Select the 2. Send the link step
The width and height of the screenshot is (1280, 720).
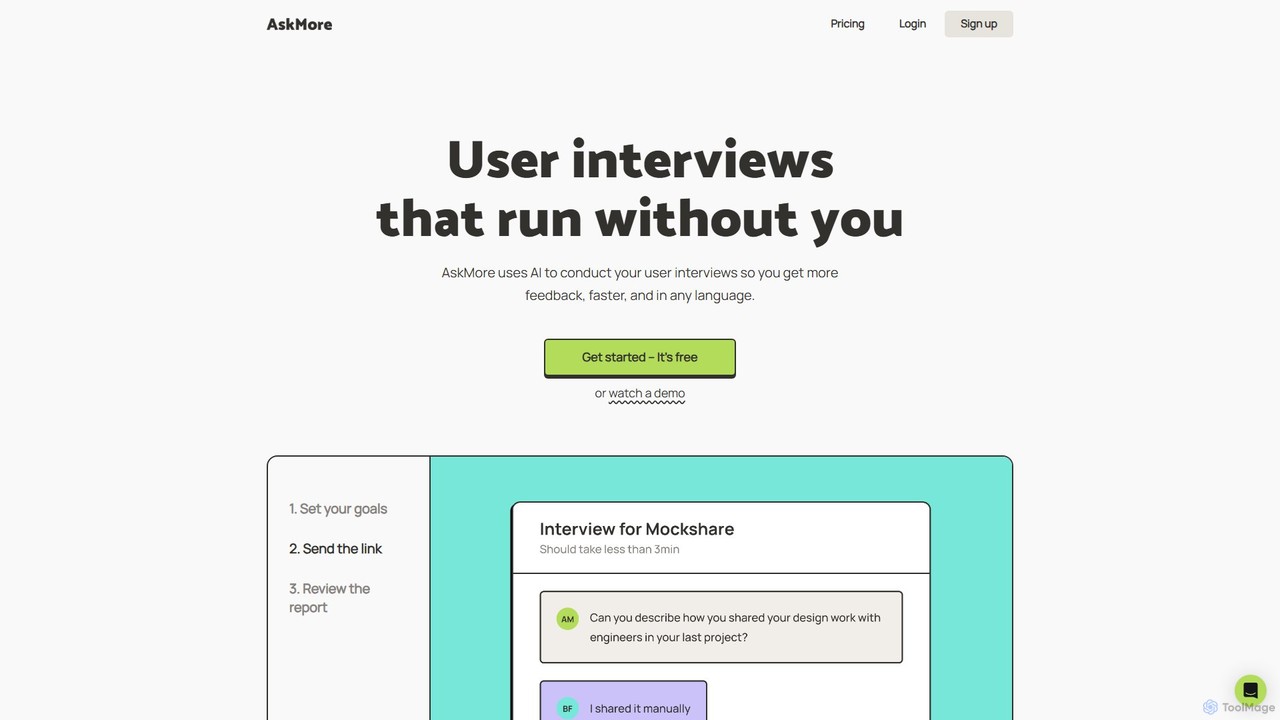click(x=336, y=549)
